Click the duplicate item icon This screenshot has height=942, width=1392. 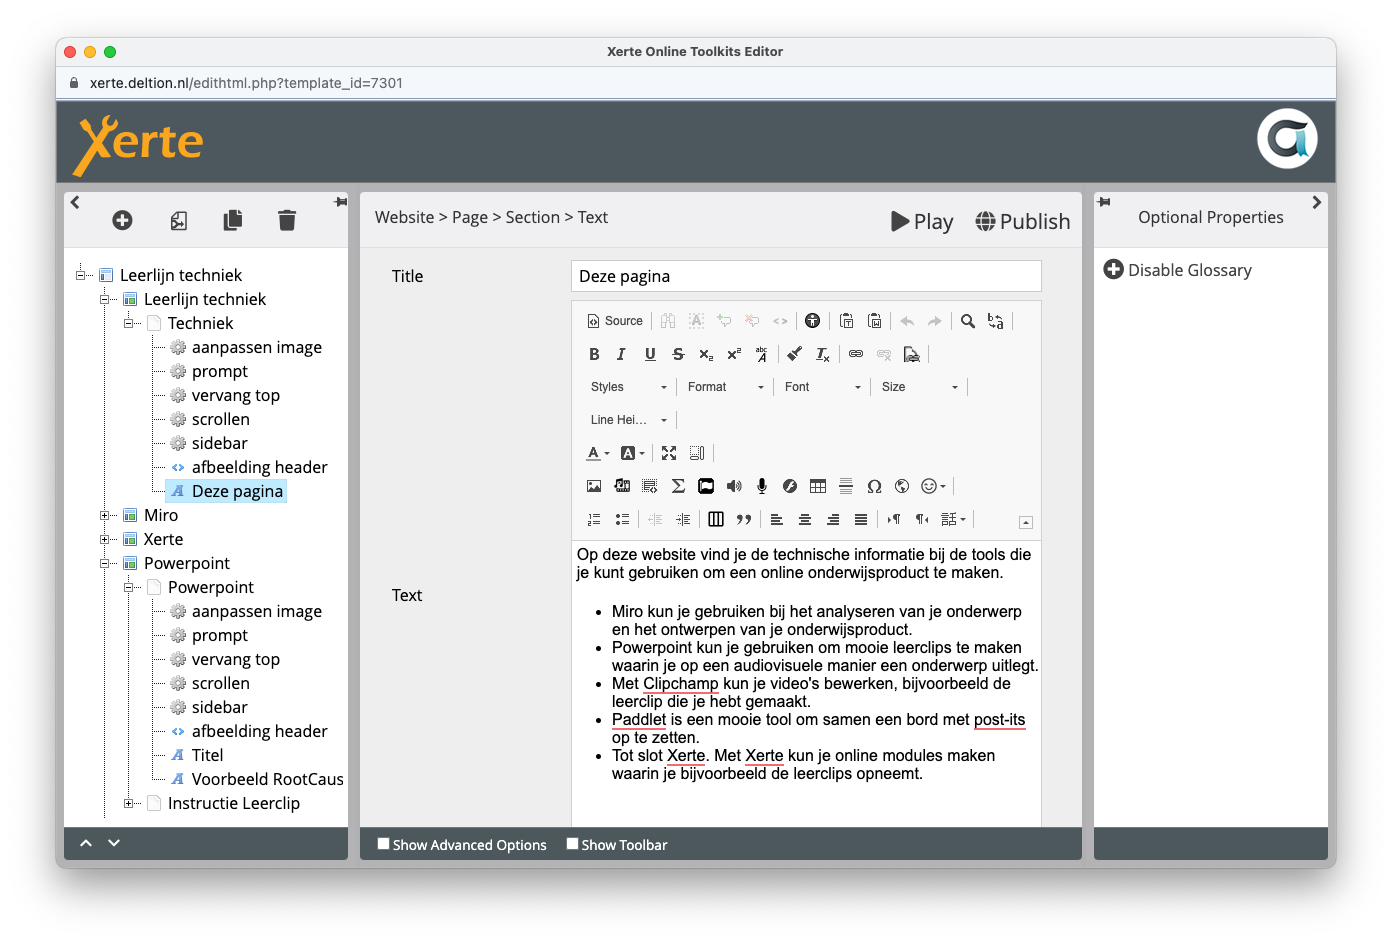point(233,220)
